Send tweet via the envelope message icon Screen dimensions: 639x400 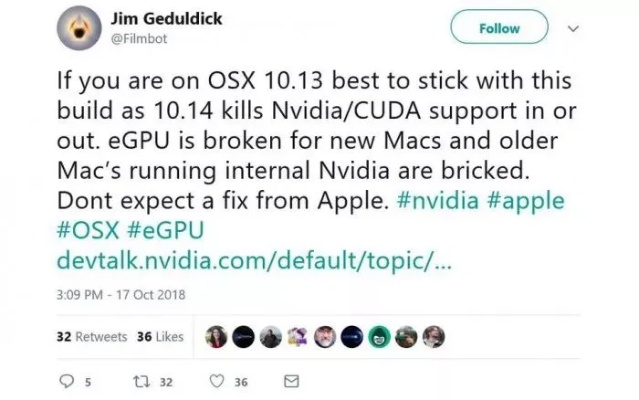[x=291, y=381]
